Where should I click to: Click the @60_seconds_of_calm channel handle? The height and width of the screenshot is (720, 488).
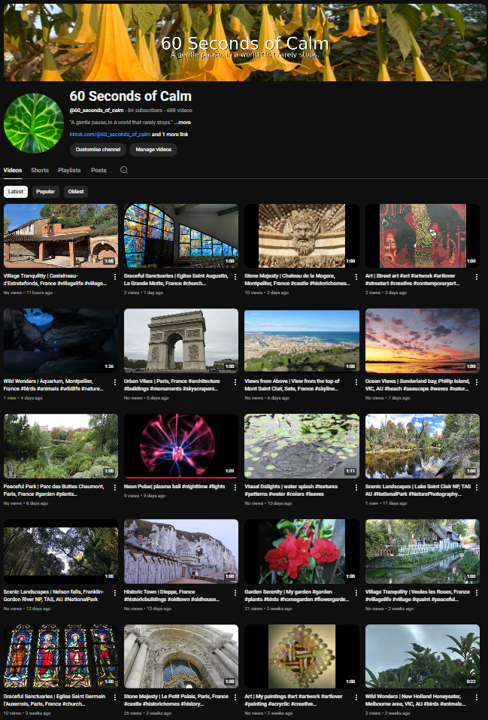click(x=96, y=110)
